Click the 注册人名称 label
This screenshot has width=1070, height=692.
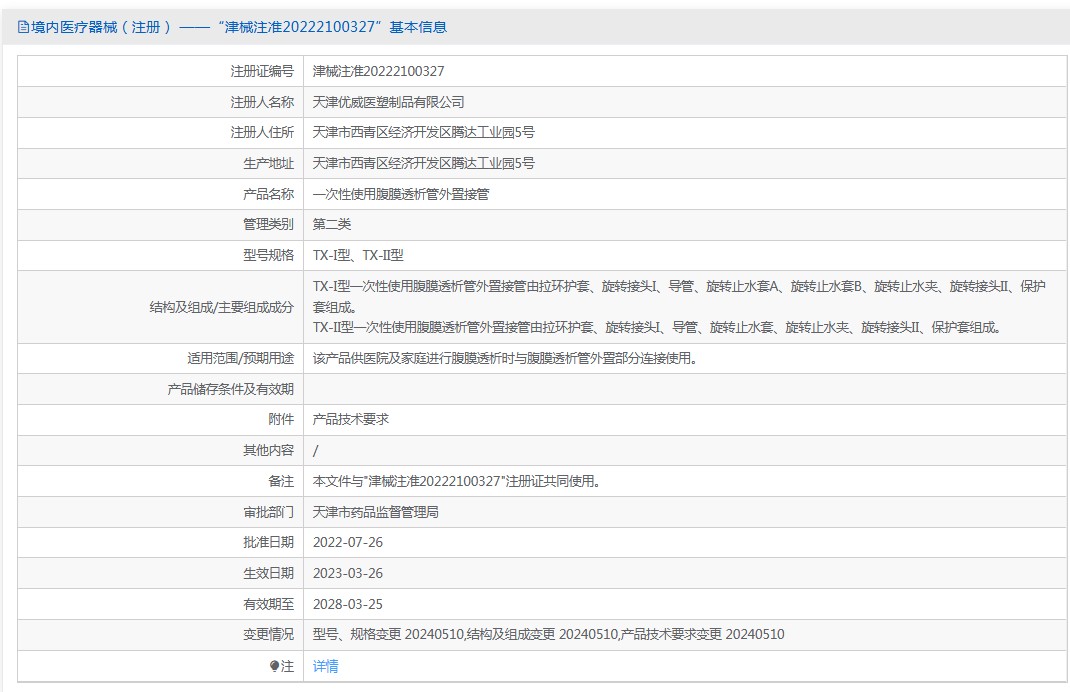262,102
